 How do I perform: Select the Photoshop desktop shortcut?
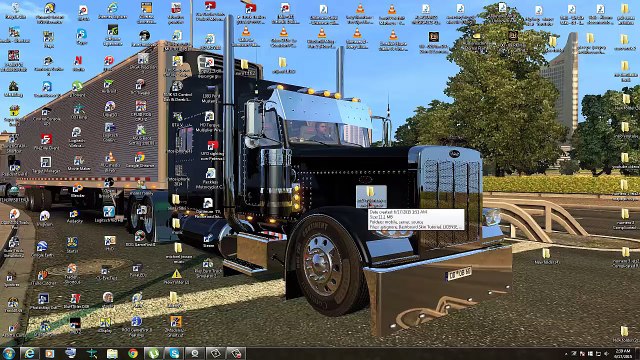(x=43, y=301)
